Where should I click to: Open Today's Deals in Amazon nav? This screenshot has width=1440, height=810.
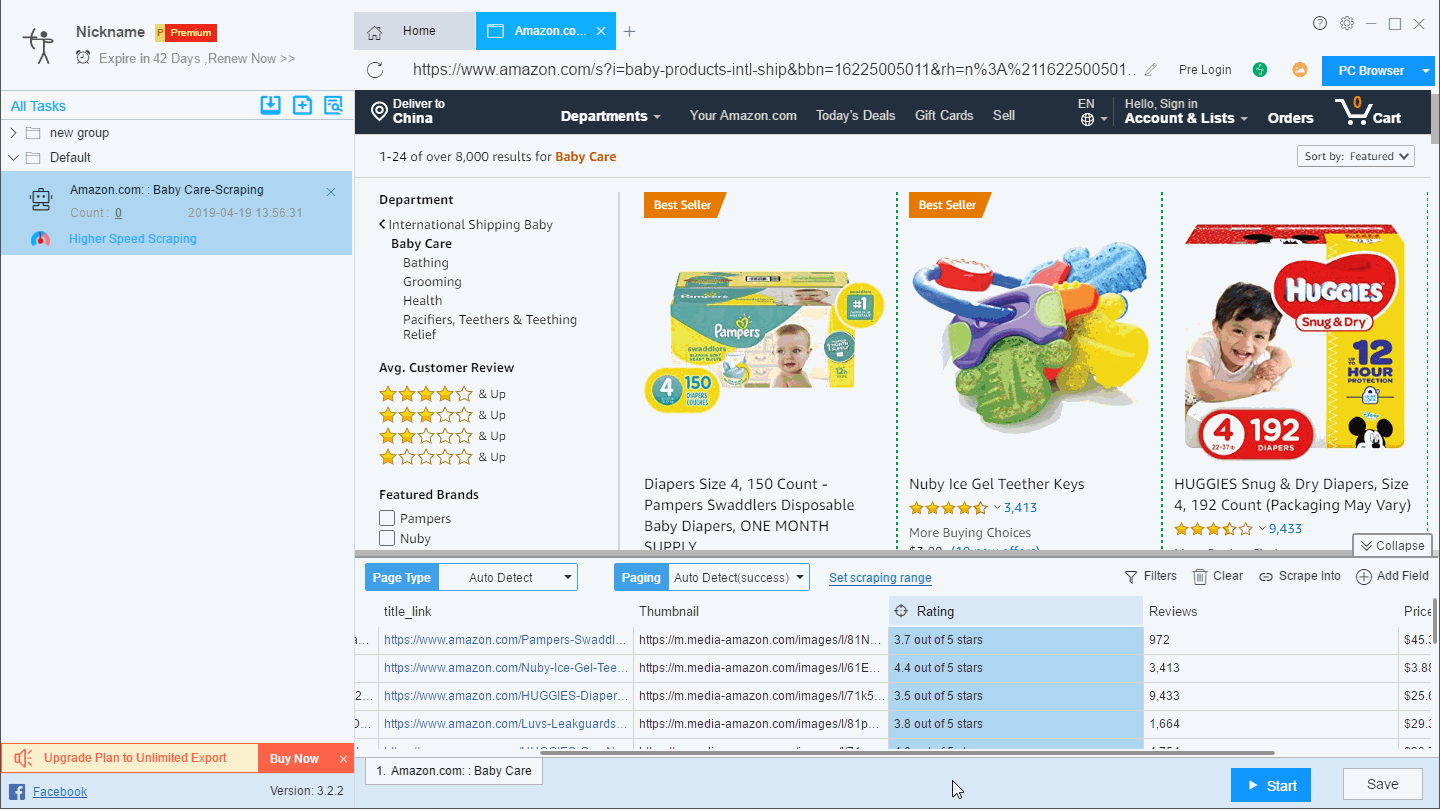point(856,115)
